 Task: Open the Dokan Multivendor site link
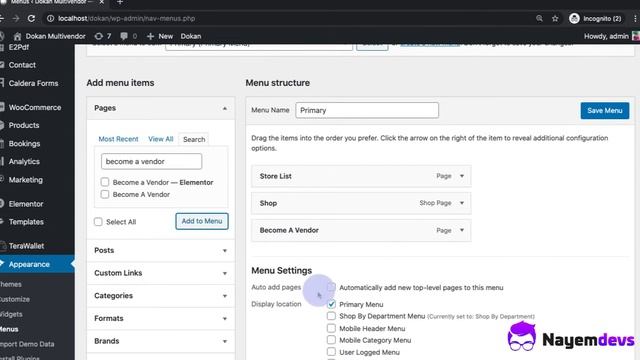click(56, 36)
